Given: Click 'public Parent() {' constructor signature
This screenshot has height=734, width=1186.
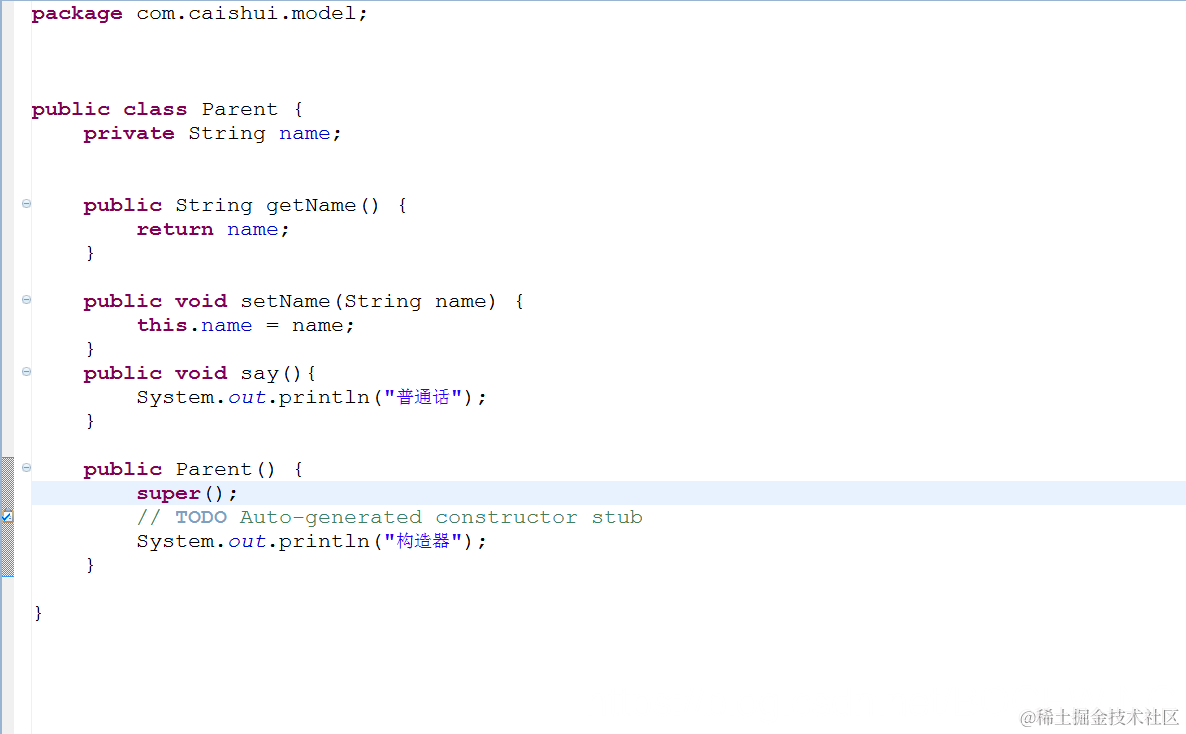Looking at the screenshot, I should [193, 470].
